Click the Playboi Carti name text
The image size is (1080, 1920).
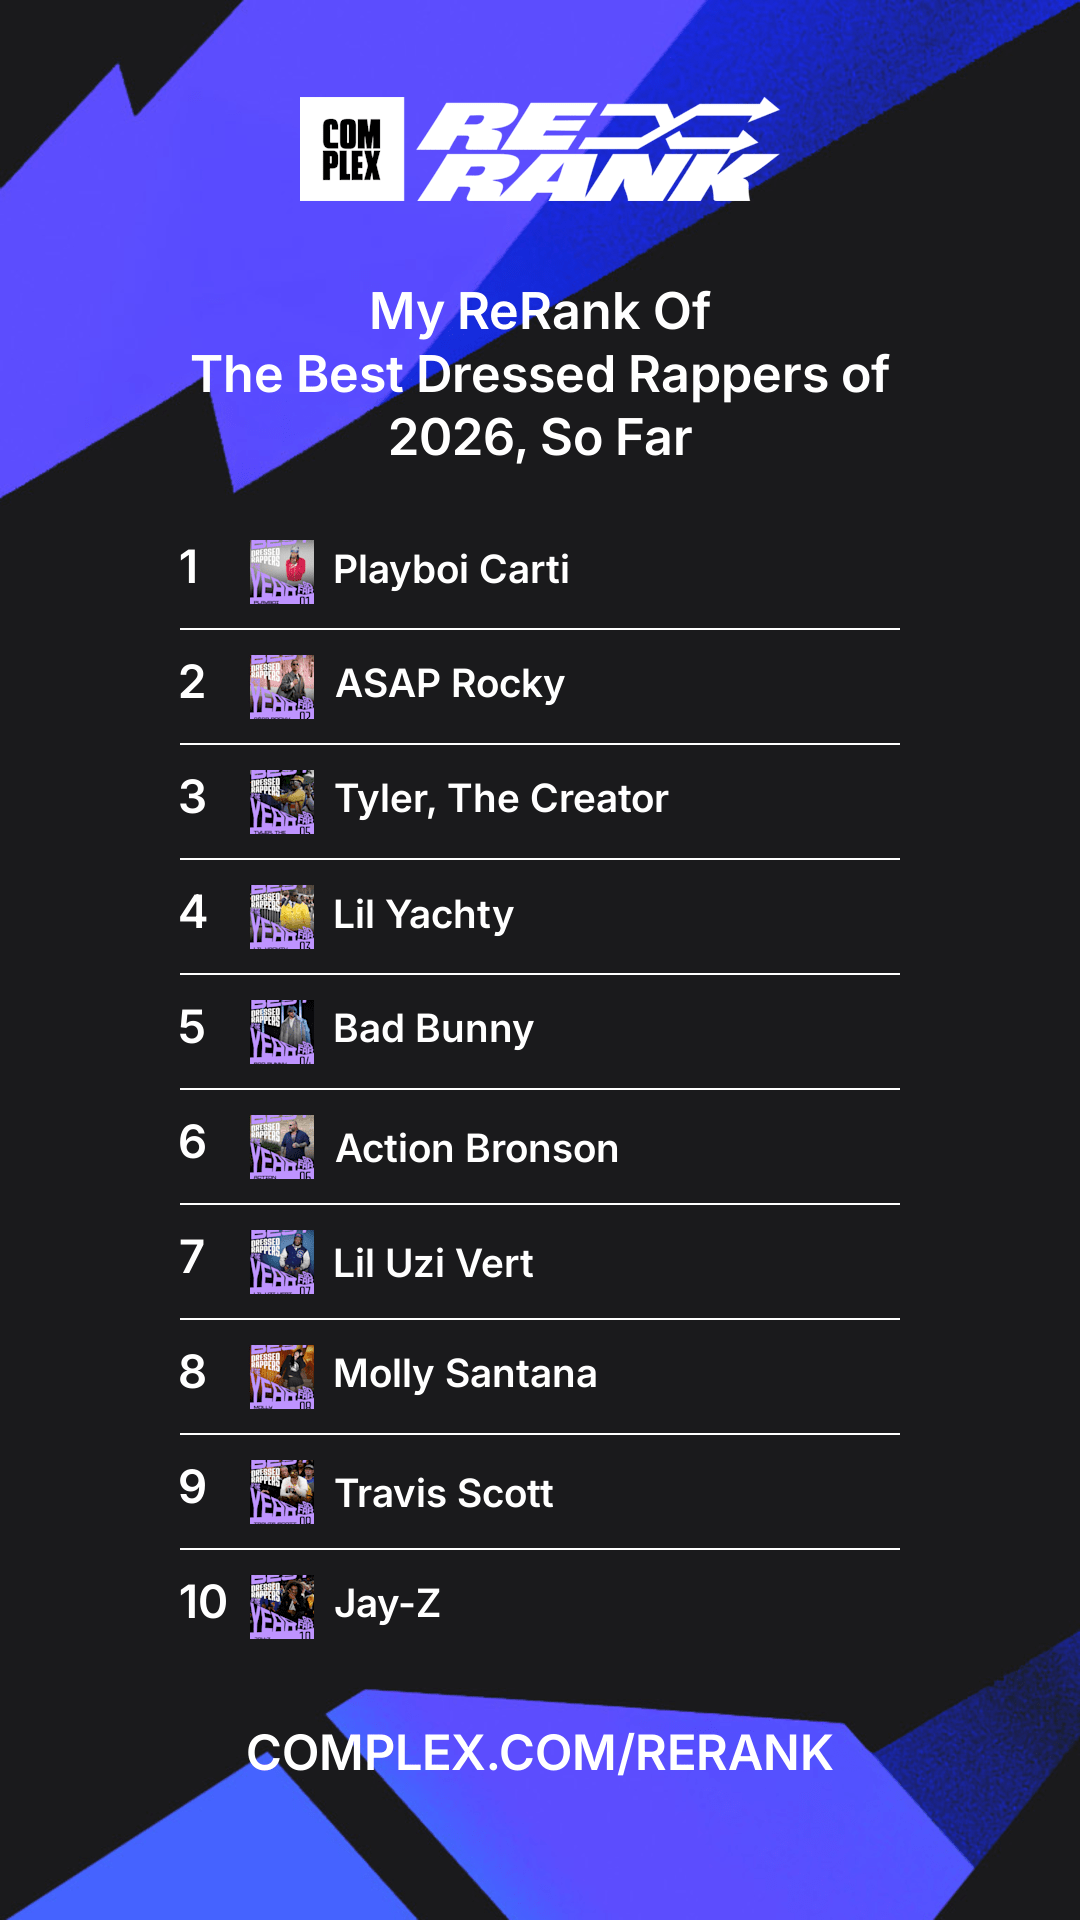click(451, 570)
